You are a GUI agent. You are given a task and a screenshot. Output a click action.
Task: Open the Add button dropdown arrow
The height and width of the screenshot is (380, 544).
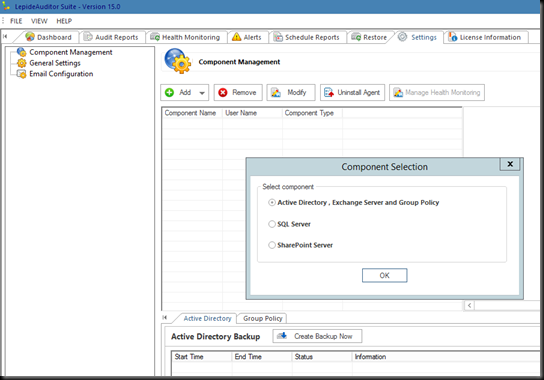click(x=202, y=93)
